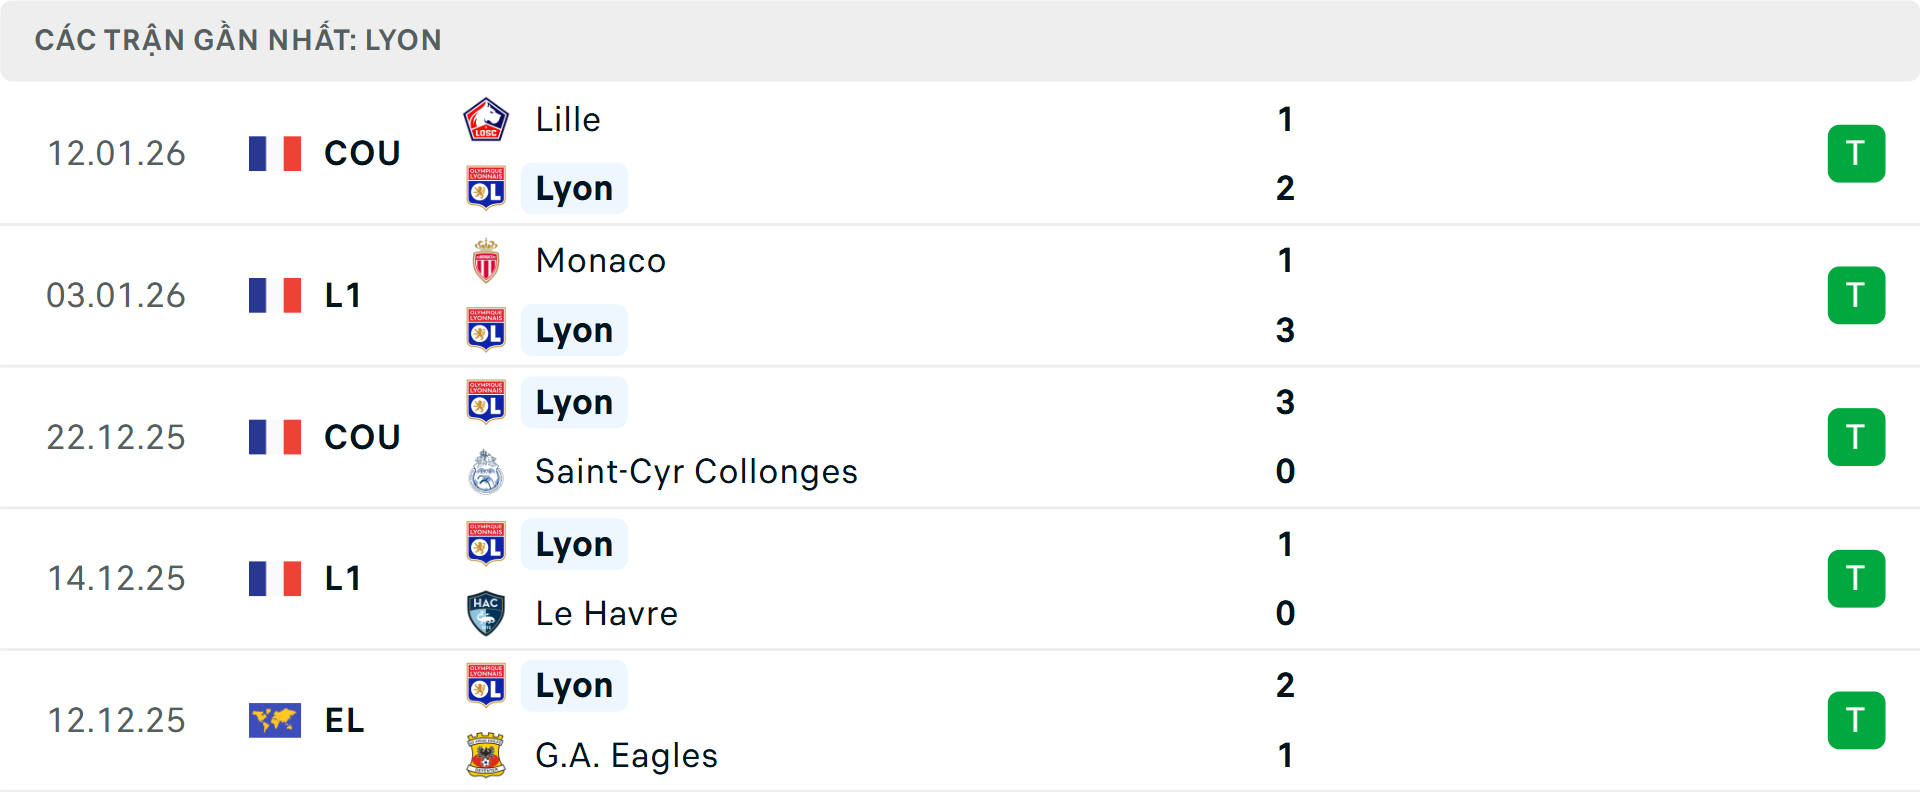Click the green T badge for Monaco match
This screenshot has height=792, width=1920.
point(1856,295)
